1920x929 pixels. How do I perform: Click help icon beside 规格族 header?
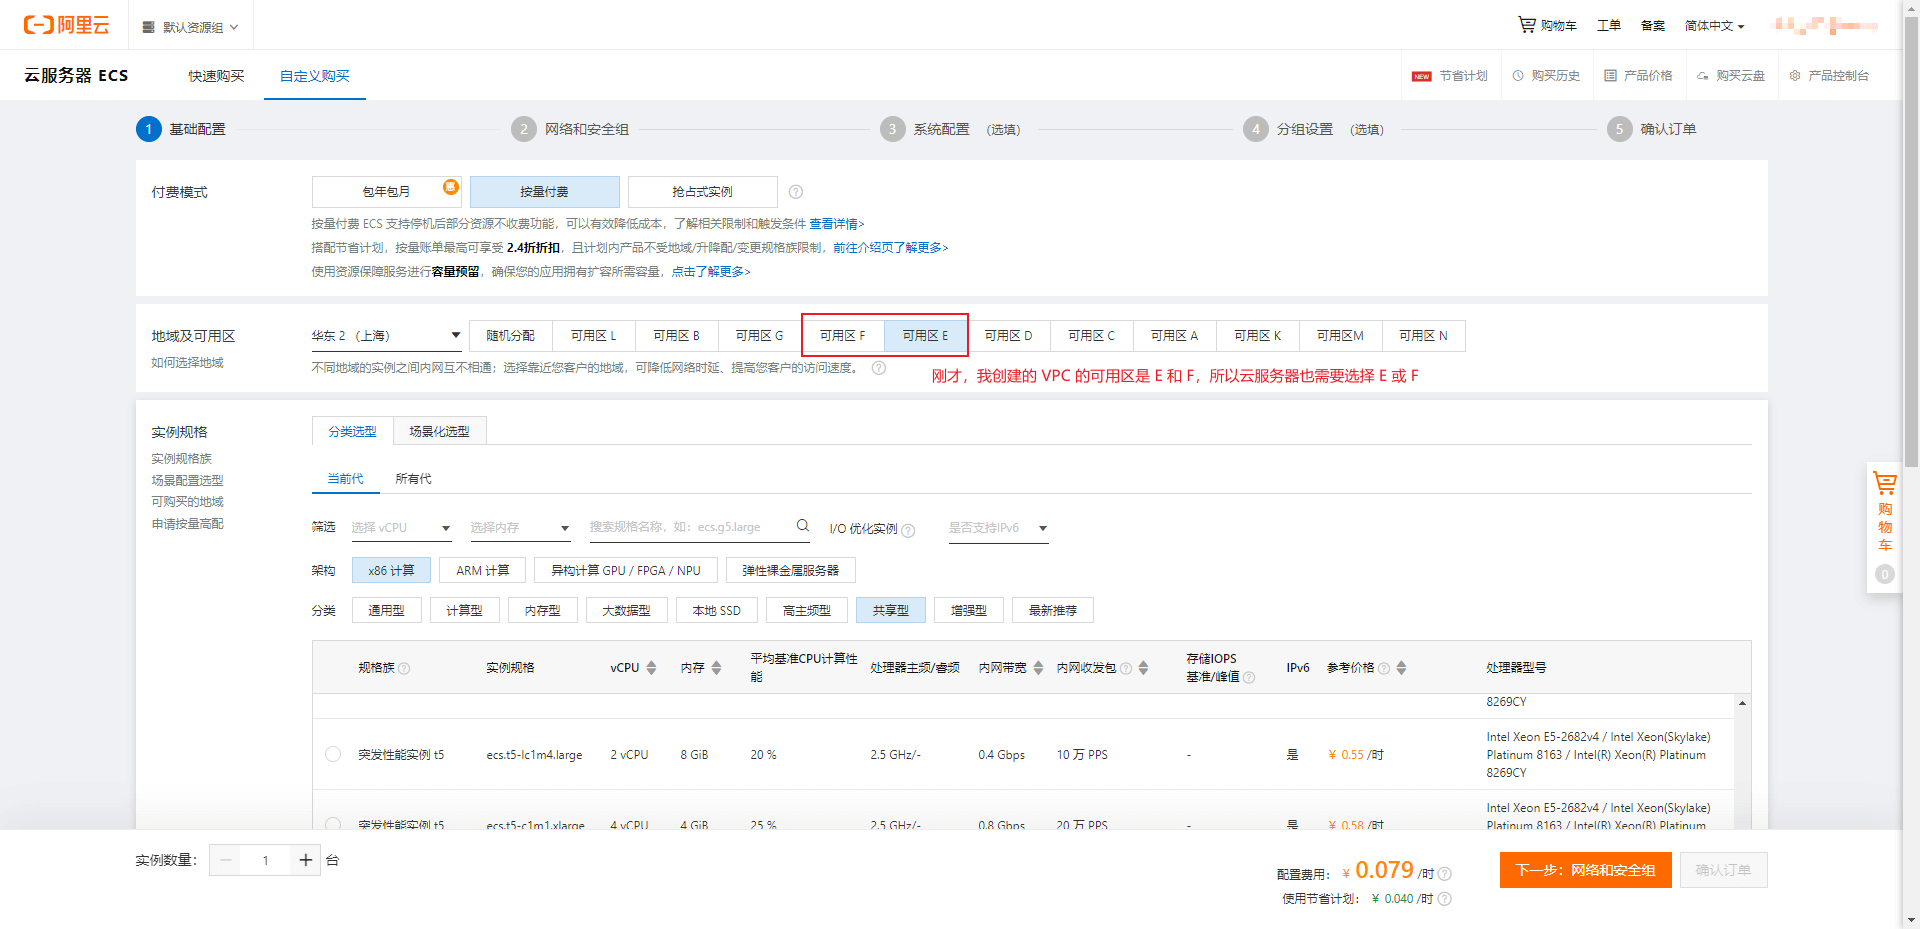404,669
